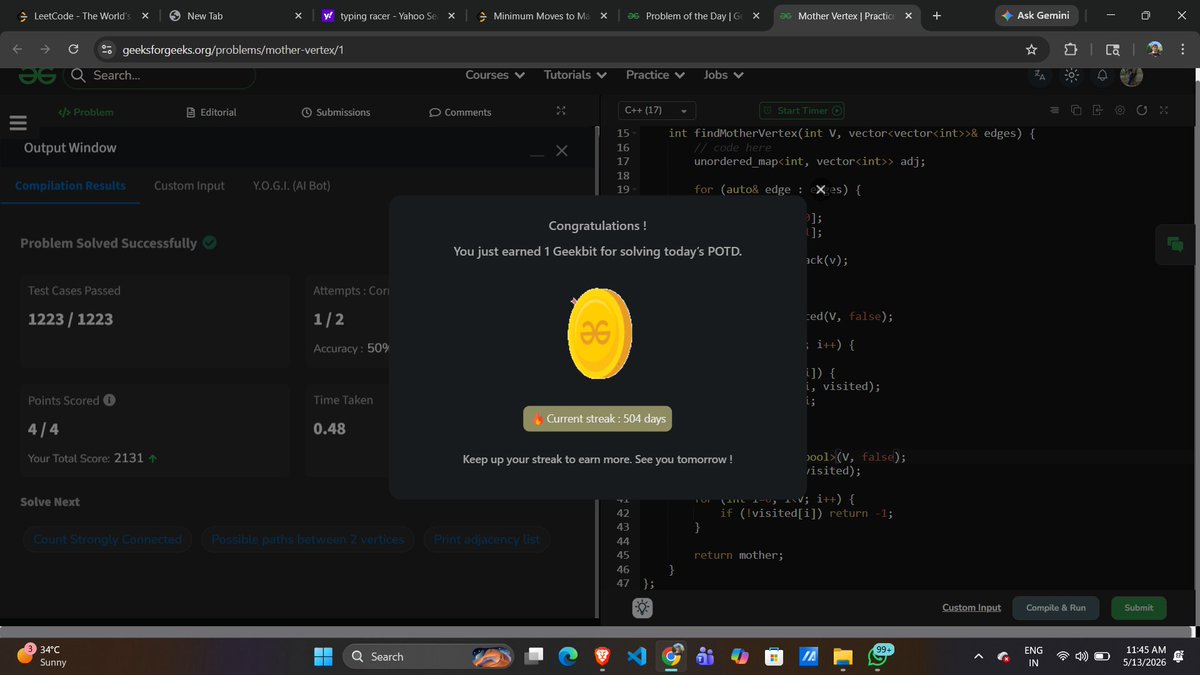
Task: Click the Current streak 504 days badge
Action: point(598,419)
